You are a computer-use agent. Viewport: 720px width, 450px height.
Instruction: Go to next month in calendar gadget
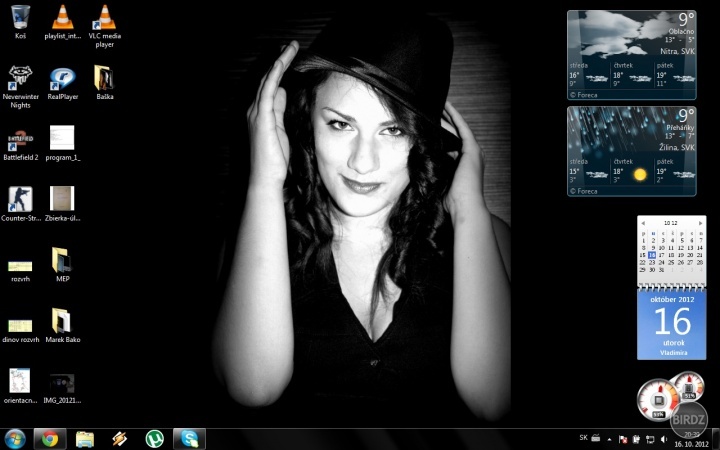[700, 223]
